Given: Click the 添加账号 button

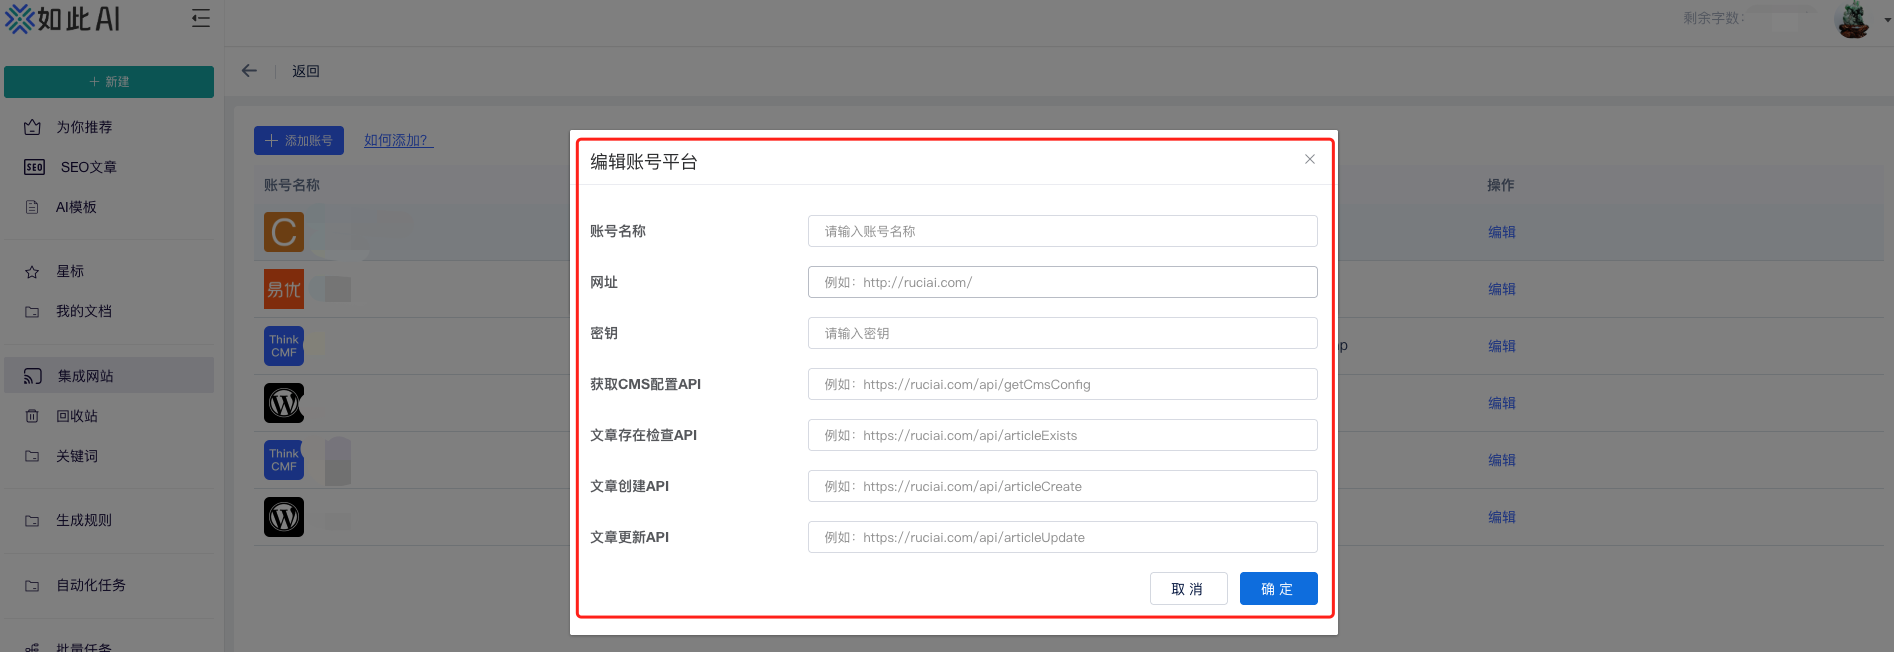Looking at the screenshot, I should click(x=299, y=141).
